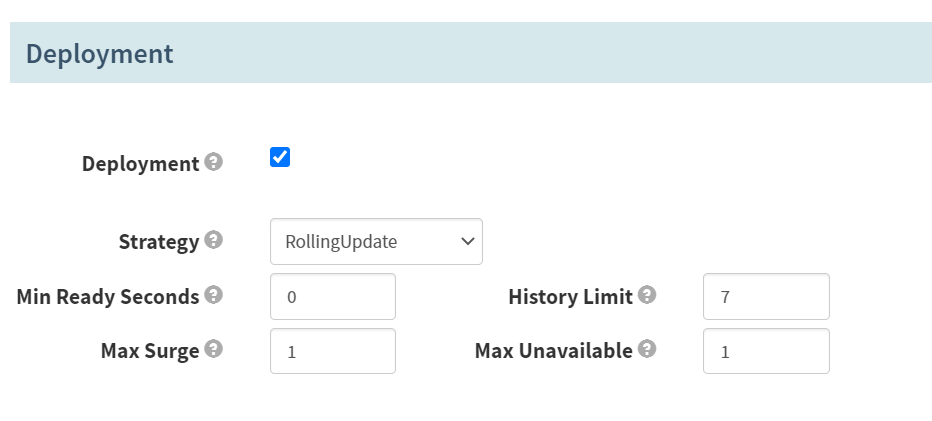Open the Strategy help tooltip icon
The image size is (932, 421).
[213, 240]
